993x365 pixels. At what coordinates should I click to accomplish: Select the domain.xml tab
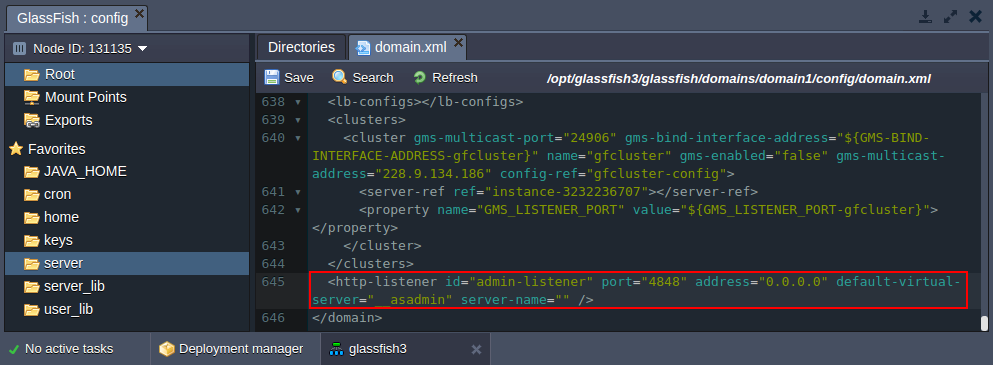407,47
